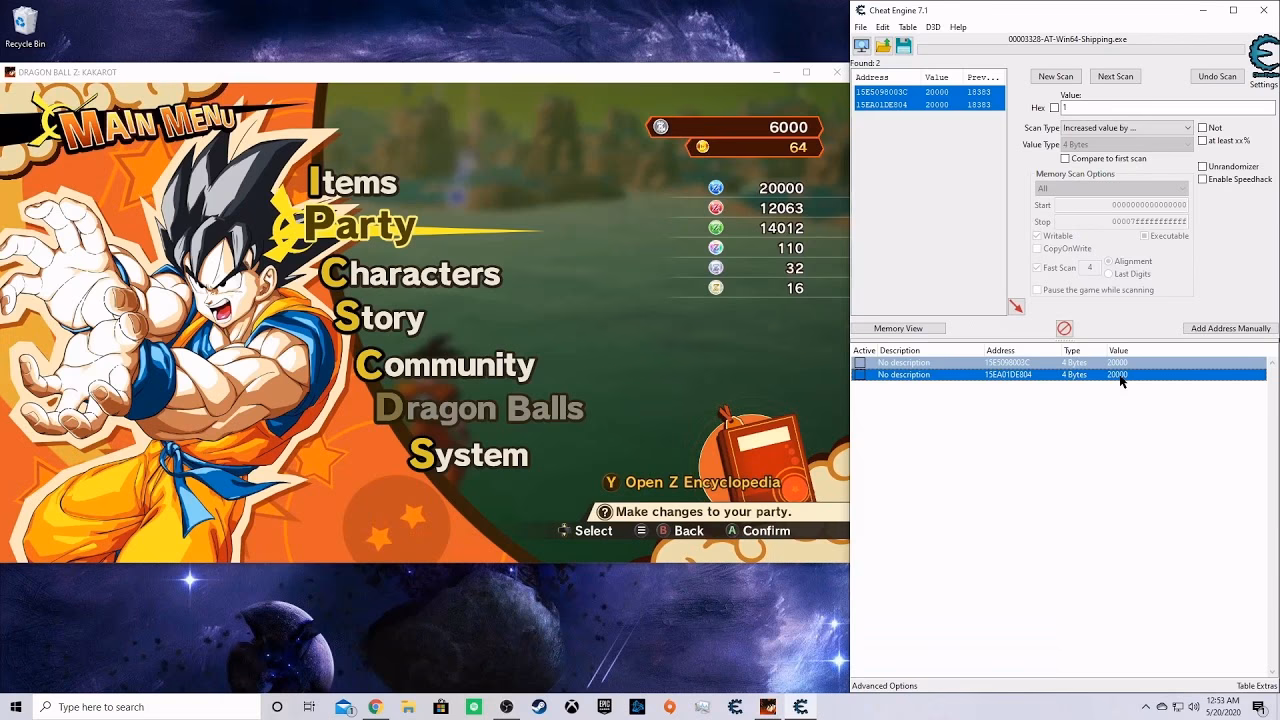Select found address 15EA01DE804 row
Image resolution: width=1280 pixels, height=720 pixels.
(928, 104)
